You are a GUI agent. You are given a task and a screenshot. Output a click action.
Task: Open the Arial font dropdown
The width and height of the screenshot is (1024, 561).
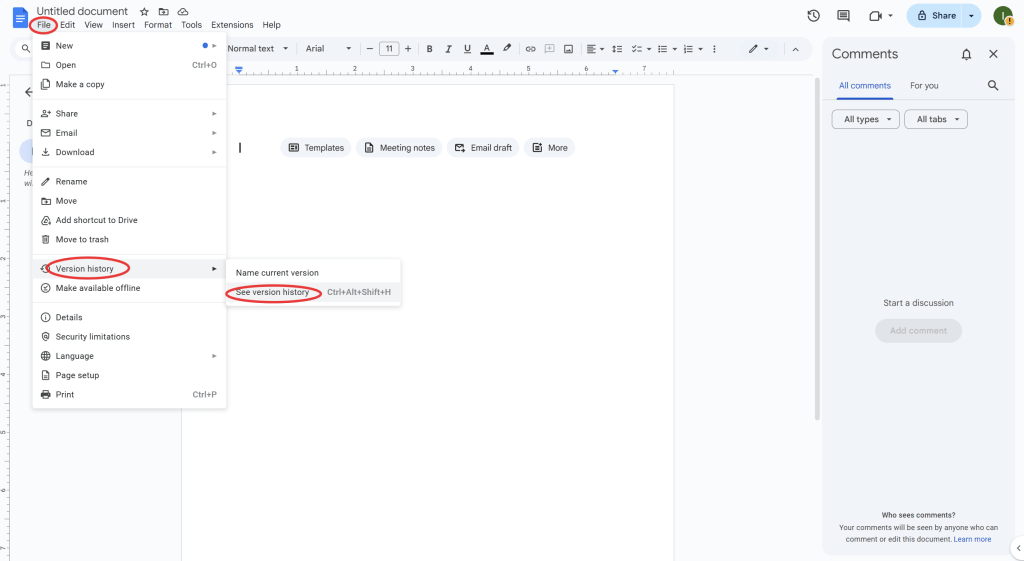pos(328,49)
